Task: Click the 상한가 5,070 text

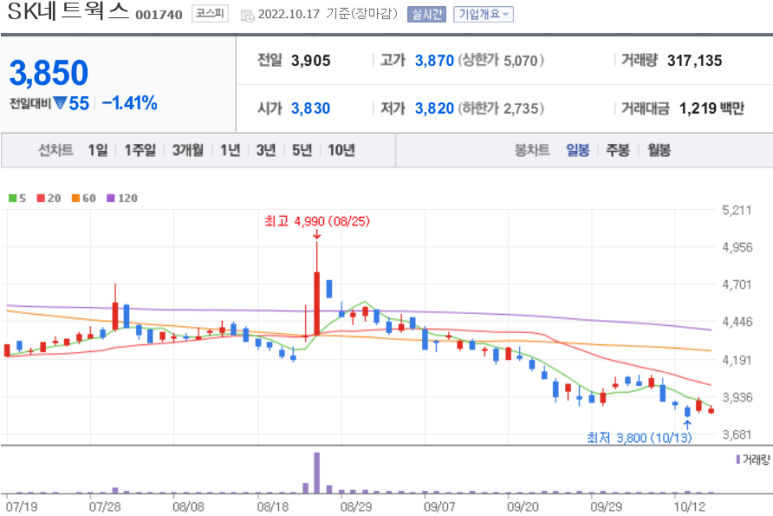Action: pos(501,61)
